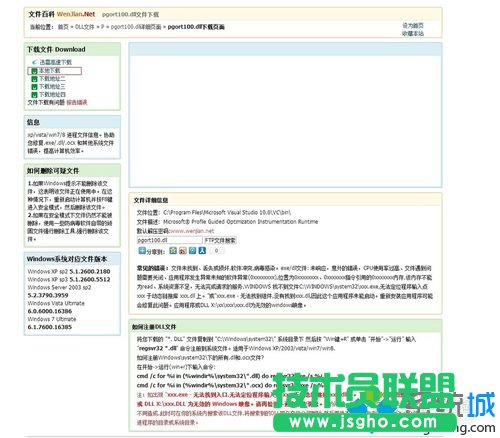Click the Thunder download arrow icon
500x438 pixels.
coord(34,62)
